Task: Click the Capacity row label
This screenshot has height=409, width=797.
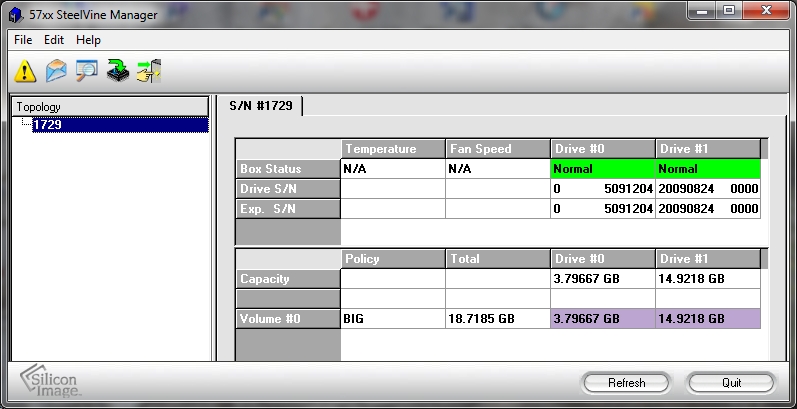Action: pos(288,279)
